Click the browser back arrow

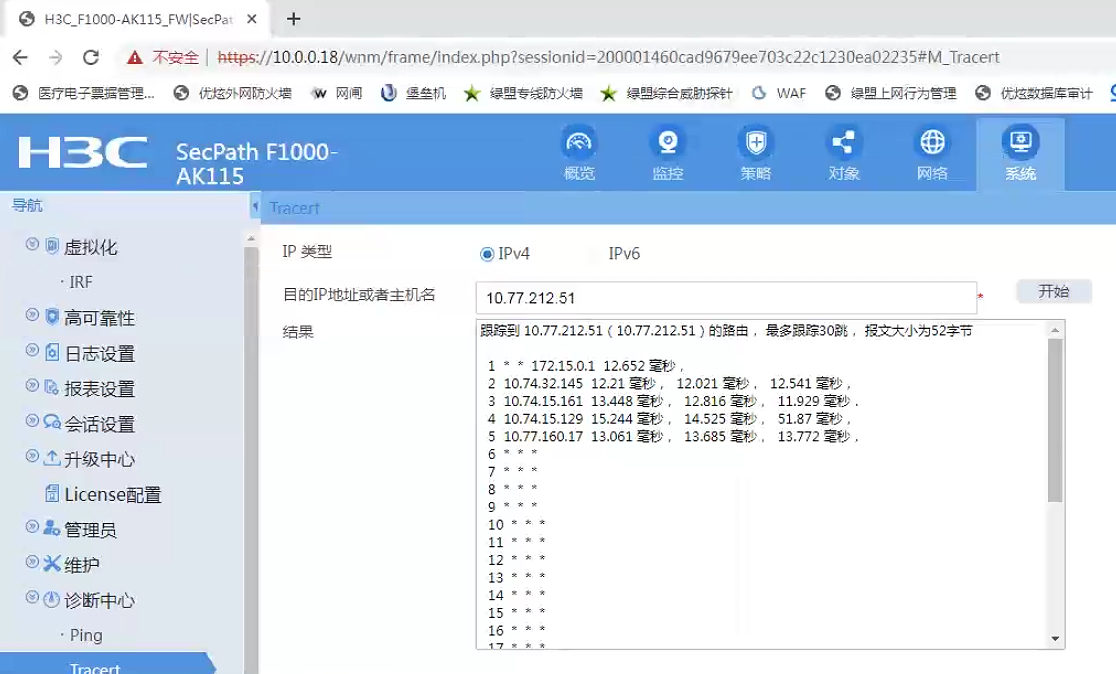[x=21, y=58]
